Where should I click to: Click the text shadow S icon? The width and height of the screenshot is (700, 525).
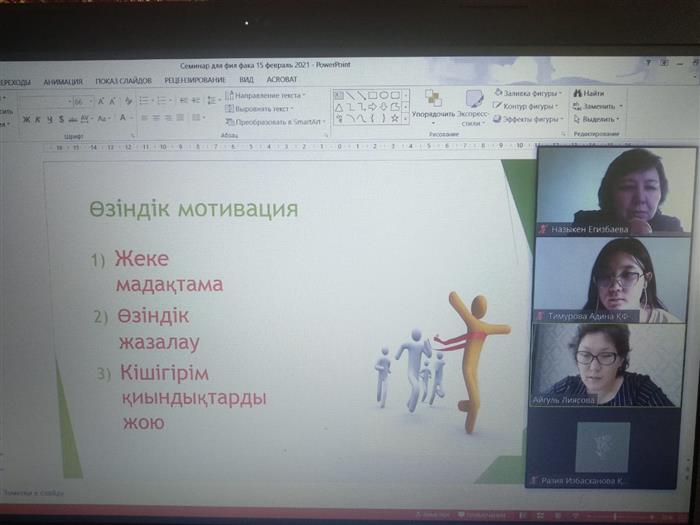[x=59, y=119]
